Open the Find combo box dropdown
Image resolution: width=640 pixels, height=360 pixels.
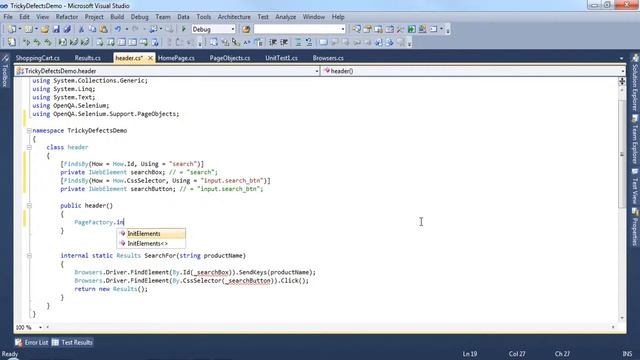342,29
